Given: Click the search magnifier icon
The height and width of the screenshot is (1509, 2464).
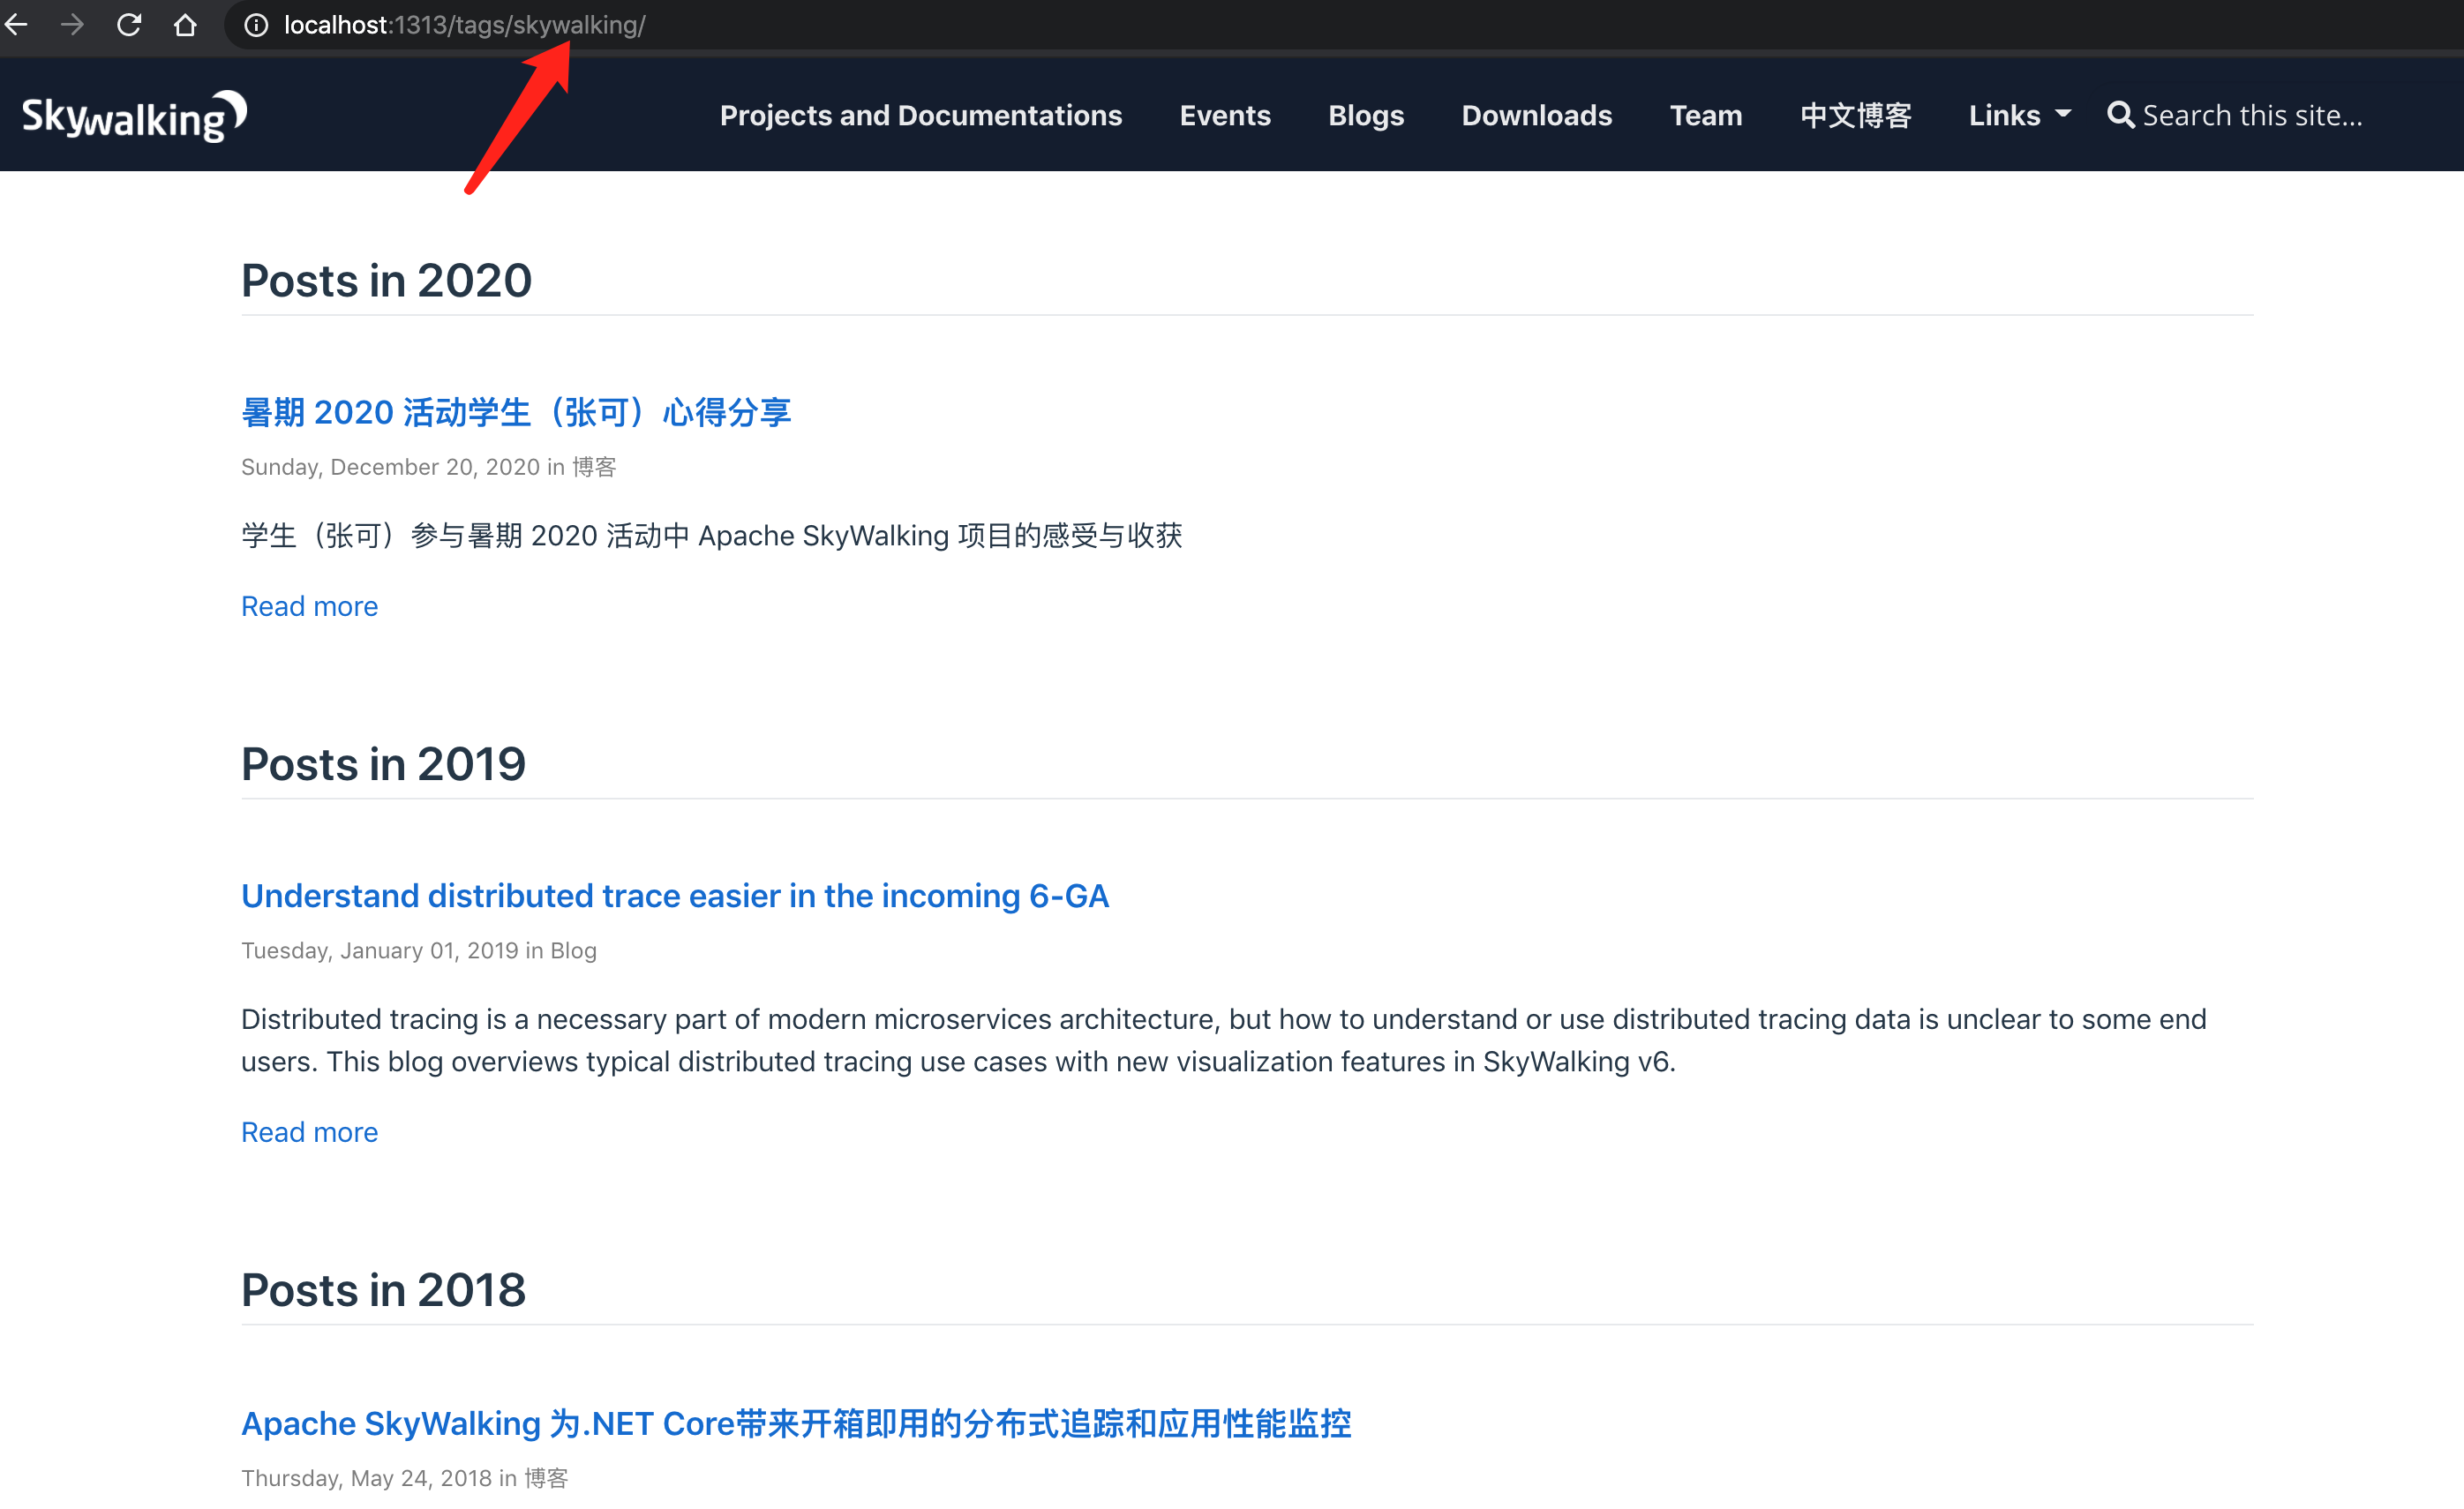Looking at the screenshot, I should (2120, 115).
